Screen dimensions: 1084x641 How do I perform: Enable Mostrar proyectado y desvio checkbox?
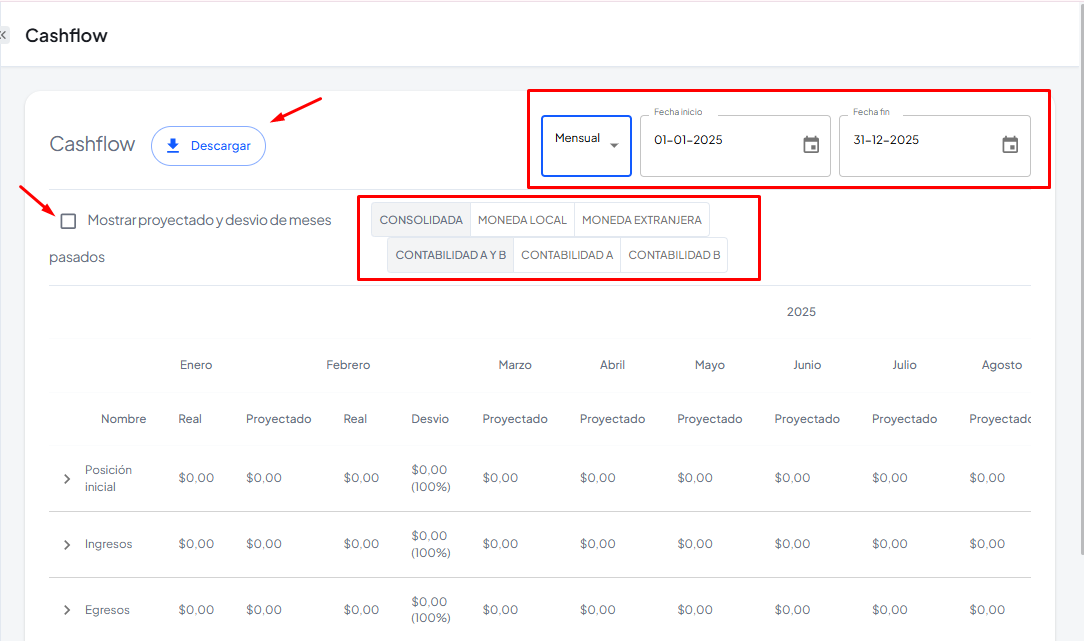tap(68, 221)
